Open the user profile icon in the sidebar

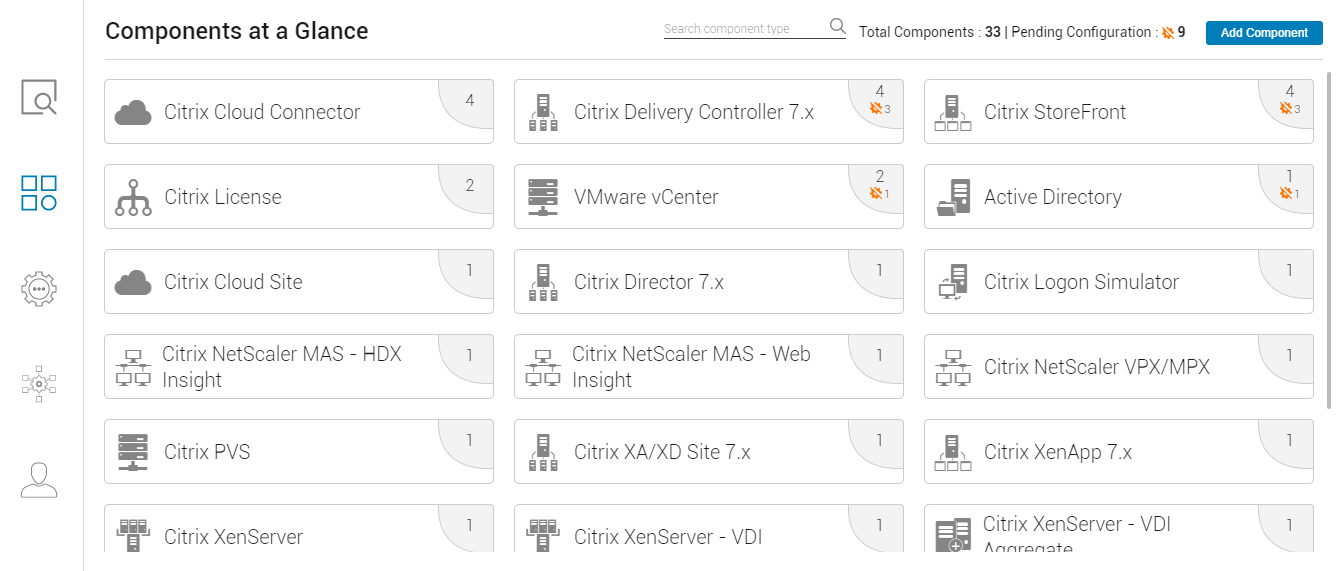click(x=39, y=480)
